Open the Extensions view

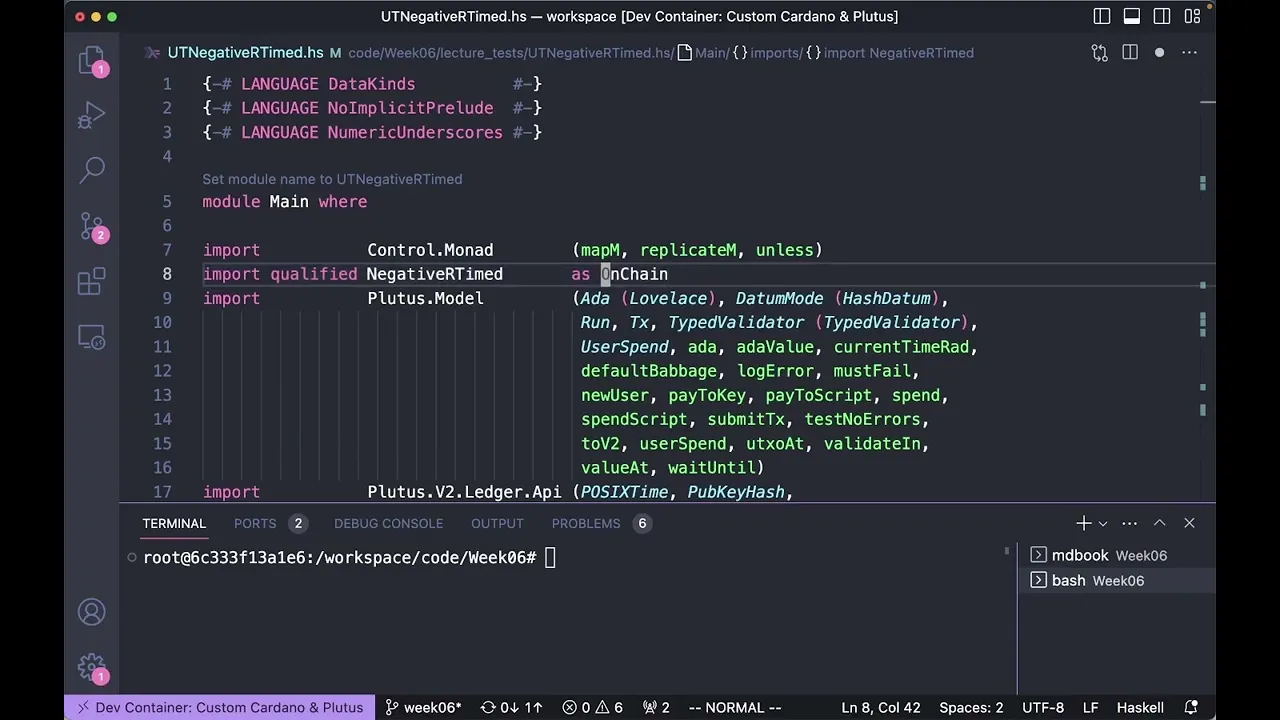[x=92, y=281]
